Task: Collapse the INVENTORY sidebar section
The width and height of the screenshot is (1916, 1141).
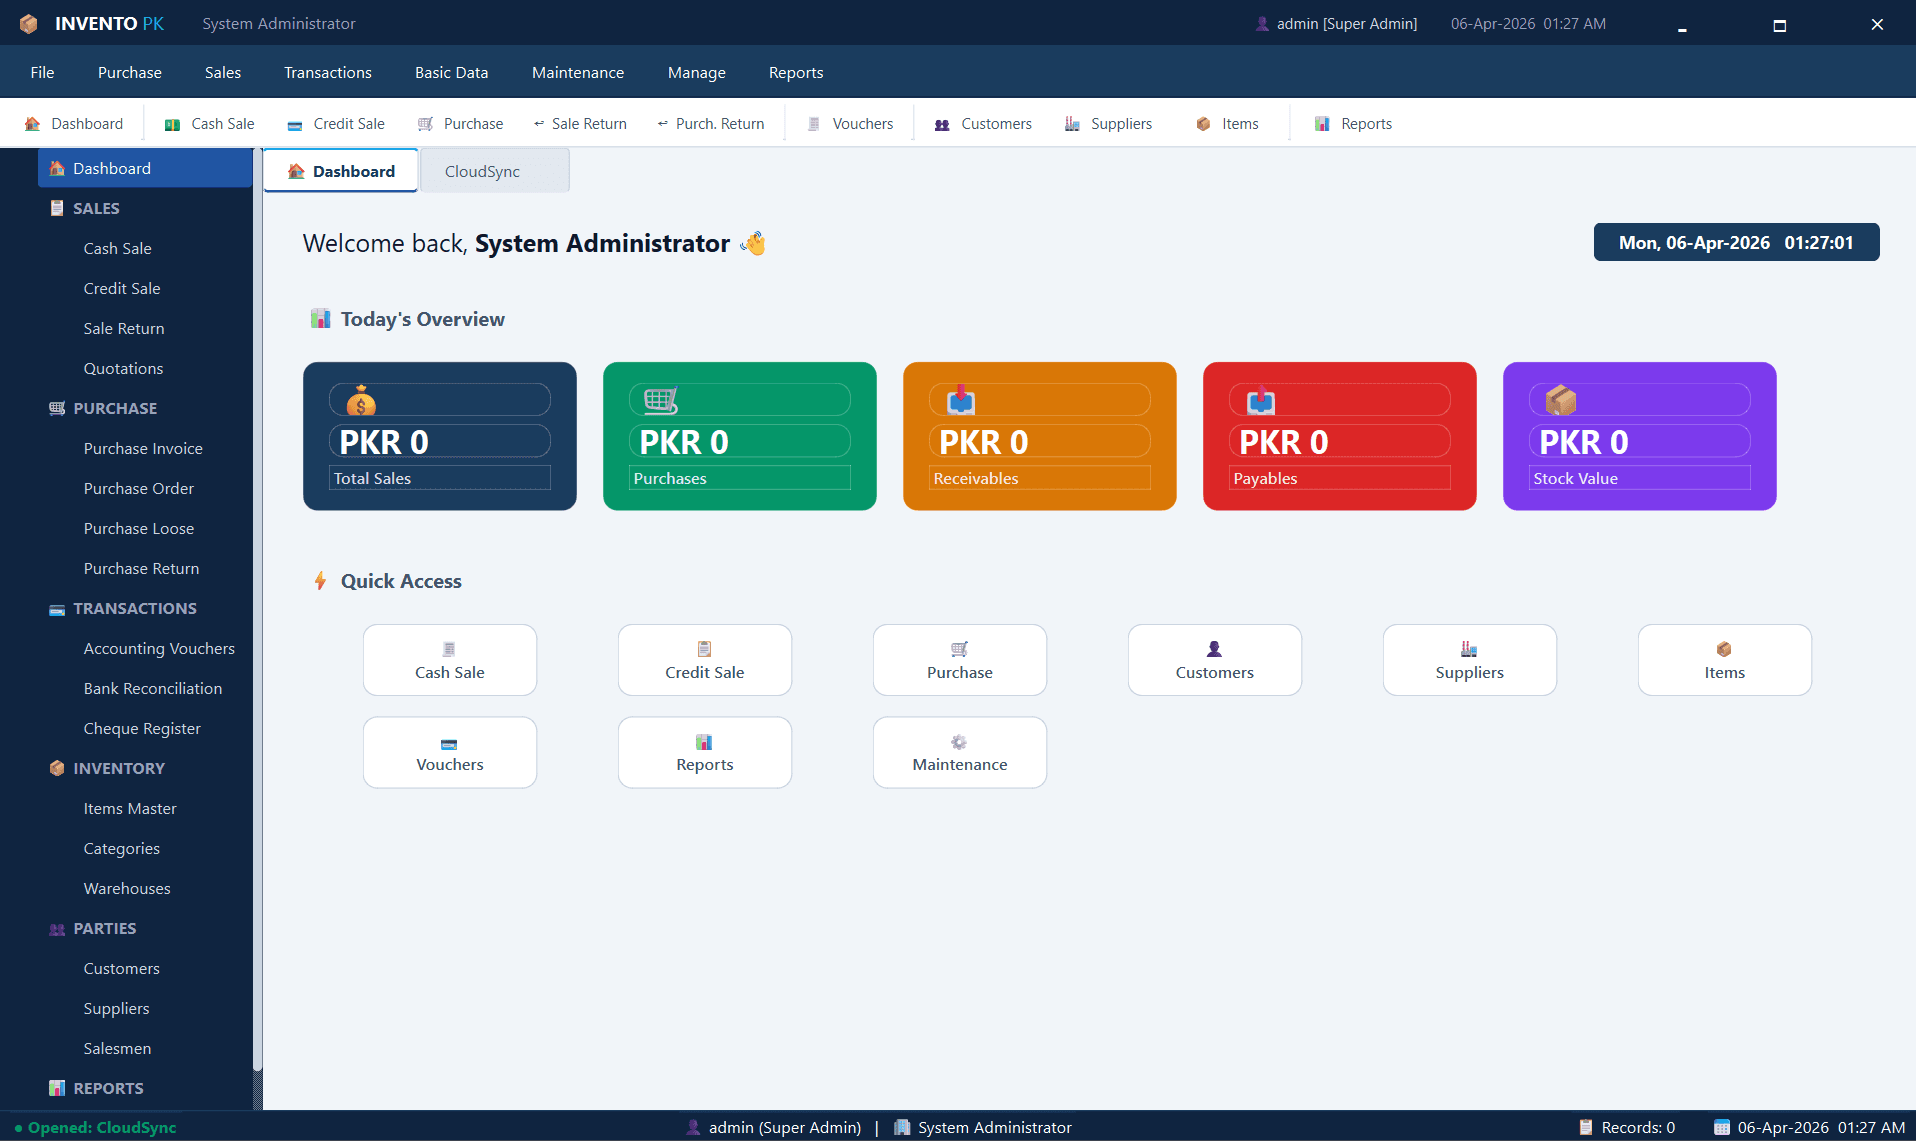Action: [118, 768]
